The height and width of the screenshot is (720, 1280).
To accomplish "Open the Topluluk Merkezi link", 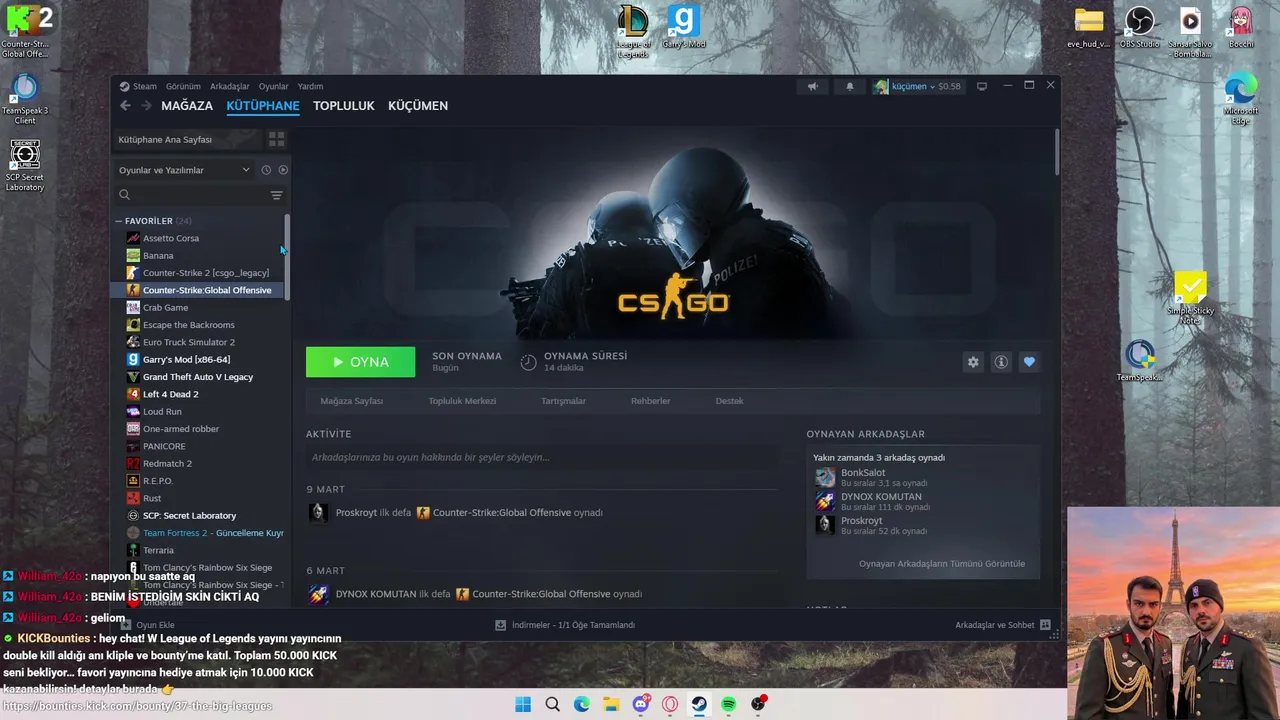I will point(462,401).
